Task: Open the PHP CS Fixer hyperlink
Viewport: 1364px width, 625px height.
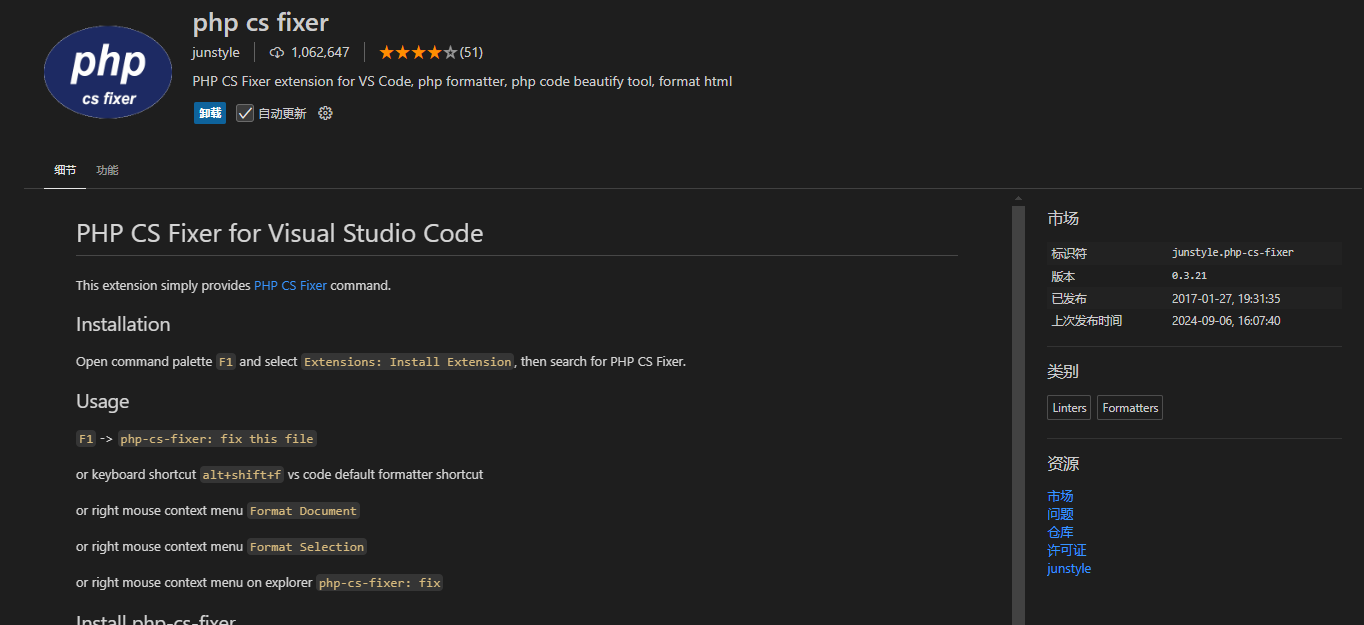Action: [290, 285]
